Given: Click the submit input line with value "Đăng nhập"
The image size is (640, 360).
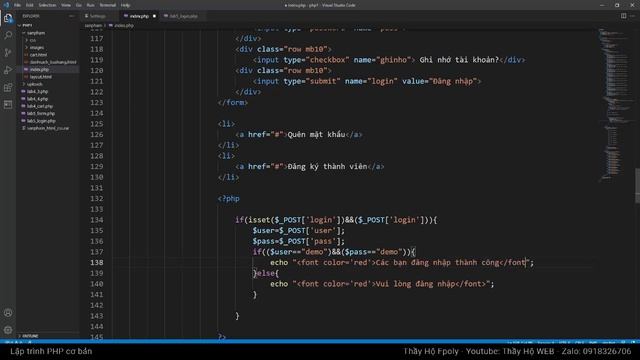Looking at the screenshot, I should pyautogui.click(x=367, y=81).
